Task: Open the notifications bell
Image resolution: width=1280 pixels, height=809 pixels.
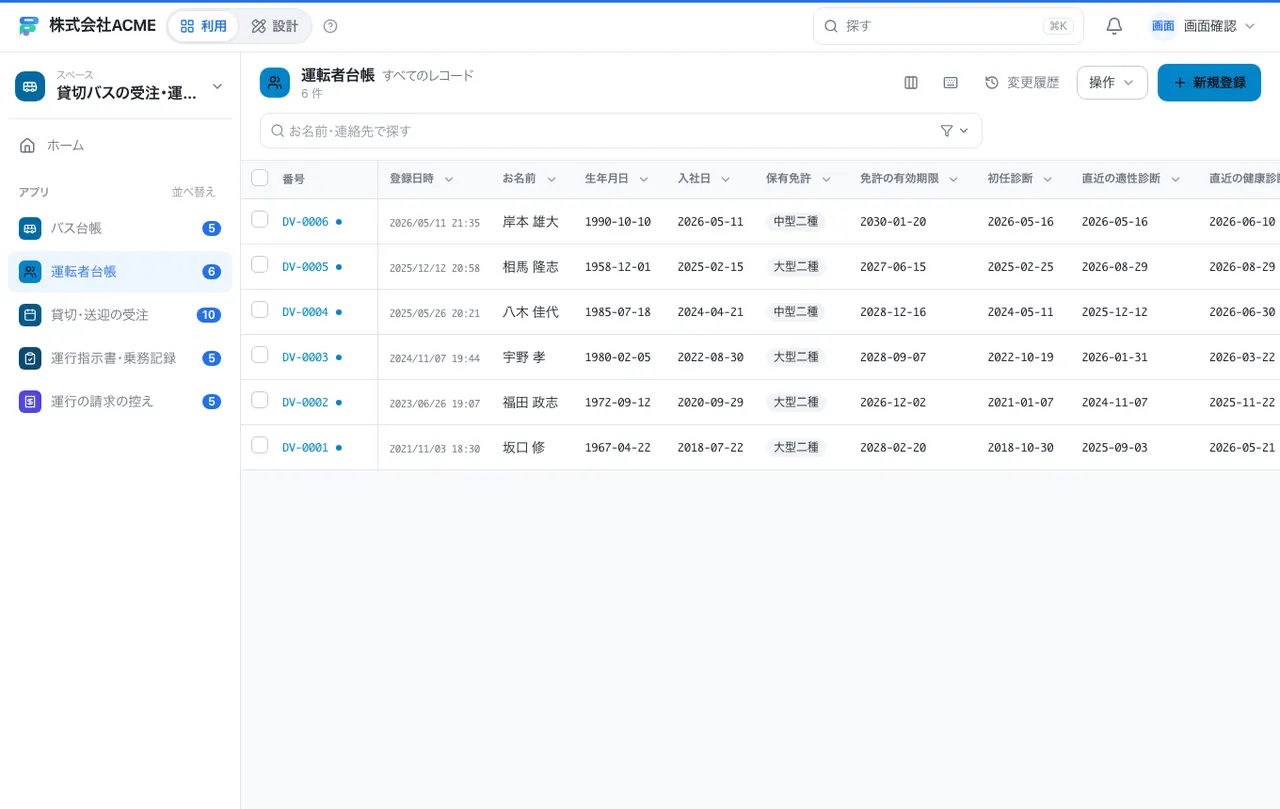Action: pyautogui.click(x=1114, y=26)
